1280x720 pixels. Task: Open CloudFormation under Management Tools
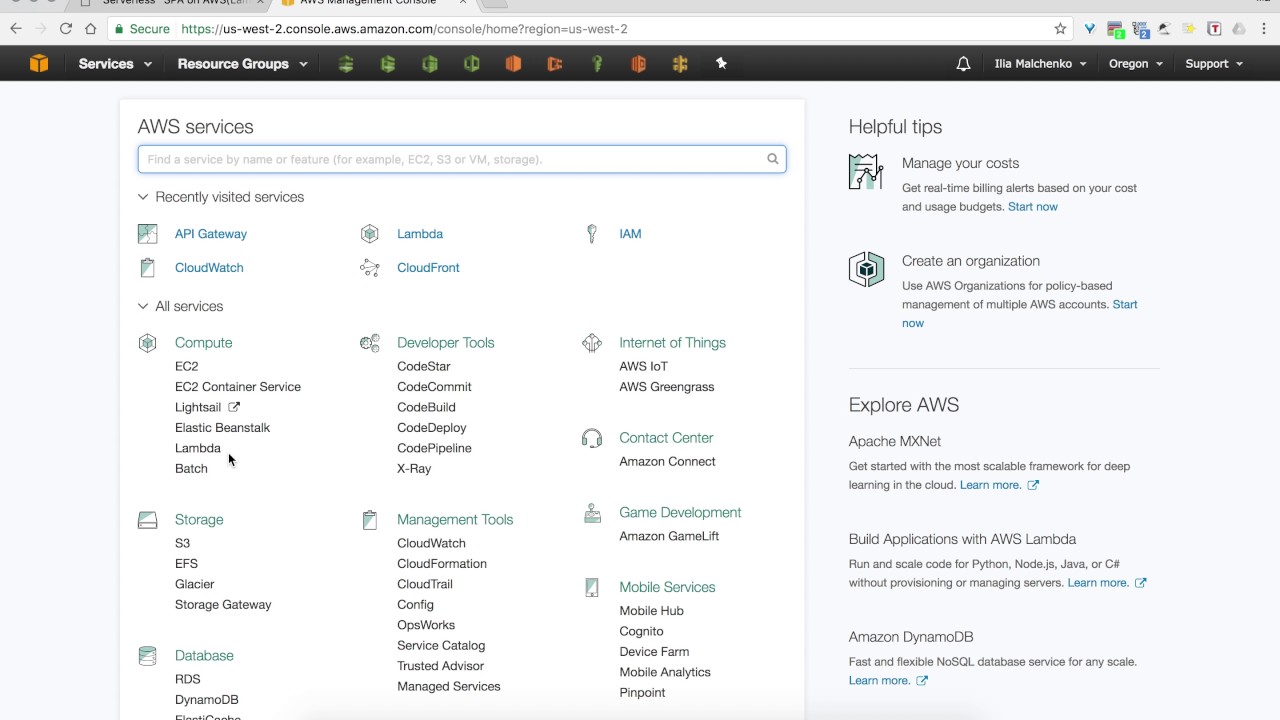pos(442,564)
